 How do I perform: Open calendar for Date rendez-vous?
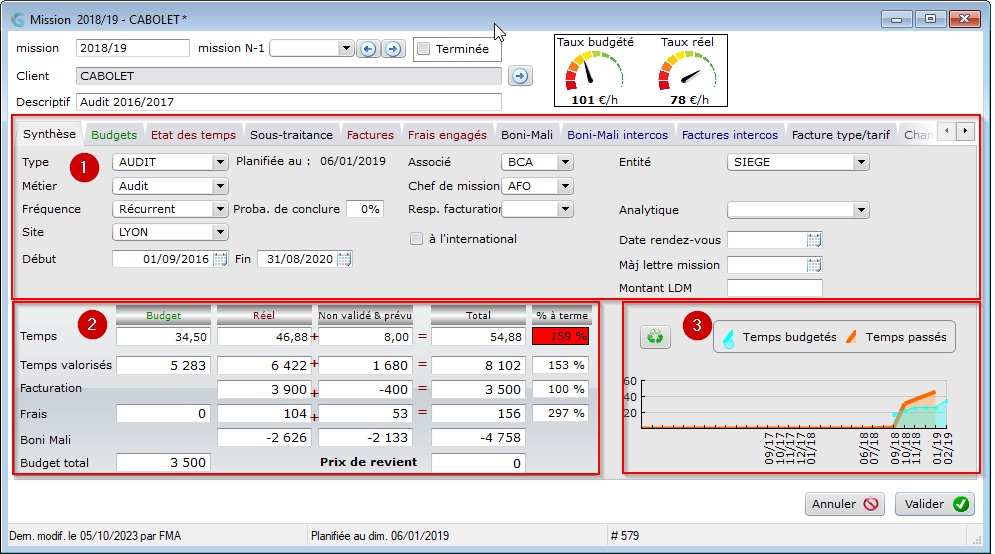pos(814,240)
